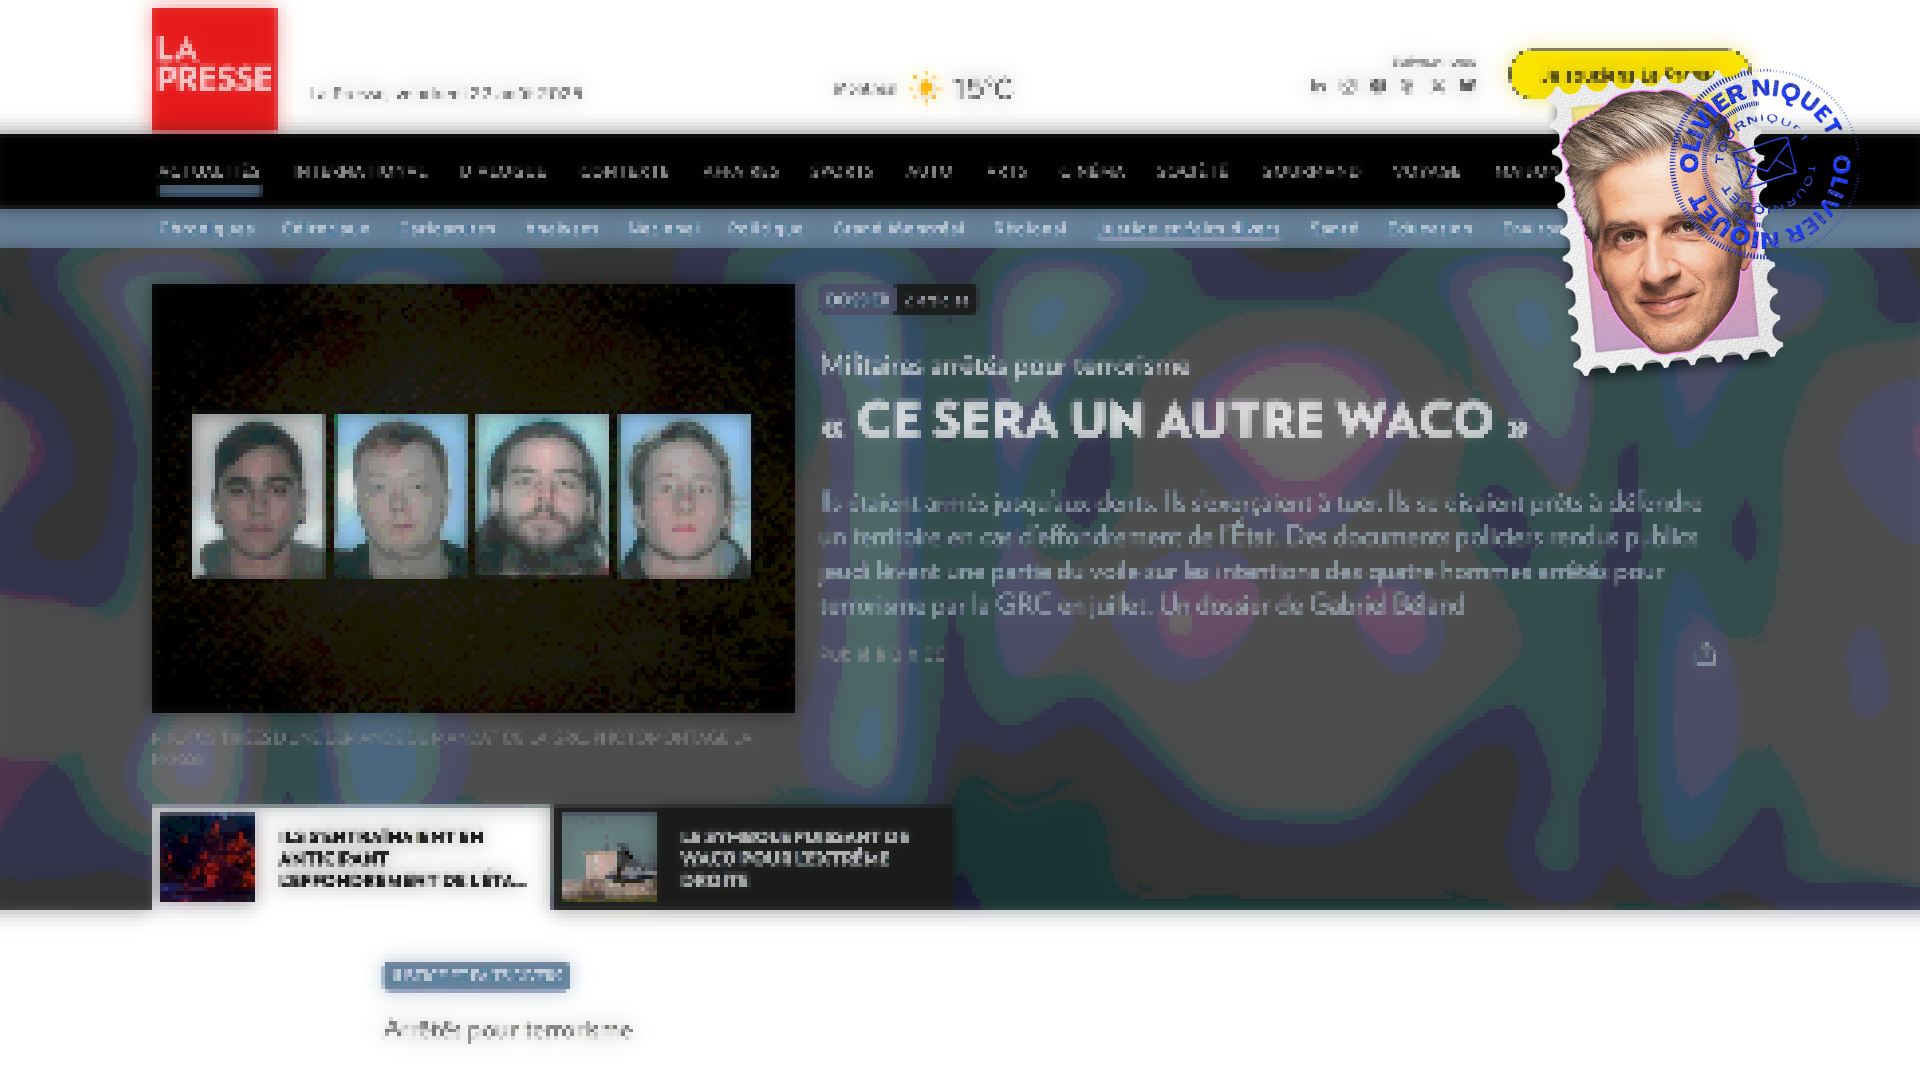This screenshot has width=1920, height=1080.
Task: Click the share icon beside article publish time
Action: 1705,654
